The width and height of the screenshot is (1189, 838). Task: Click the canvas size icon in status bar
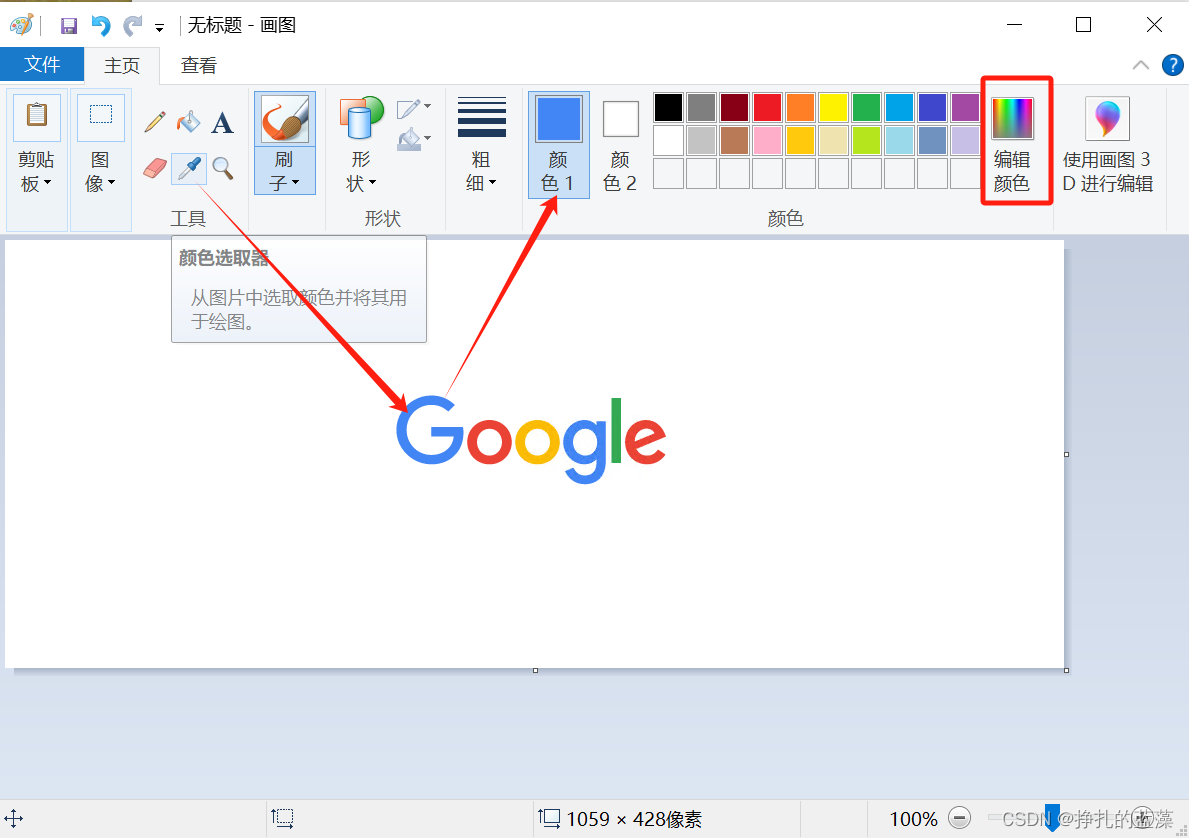pyautogui.click(x=549, y=818)
